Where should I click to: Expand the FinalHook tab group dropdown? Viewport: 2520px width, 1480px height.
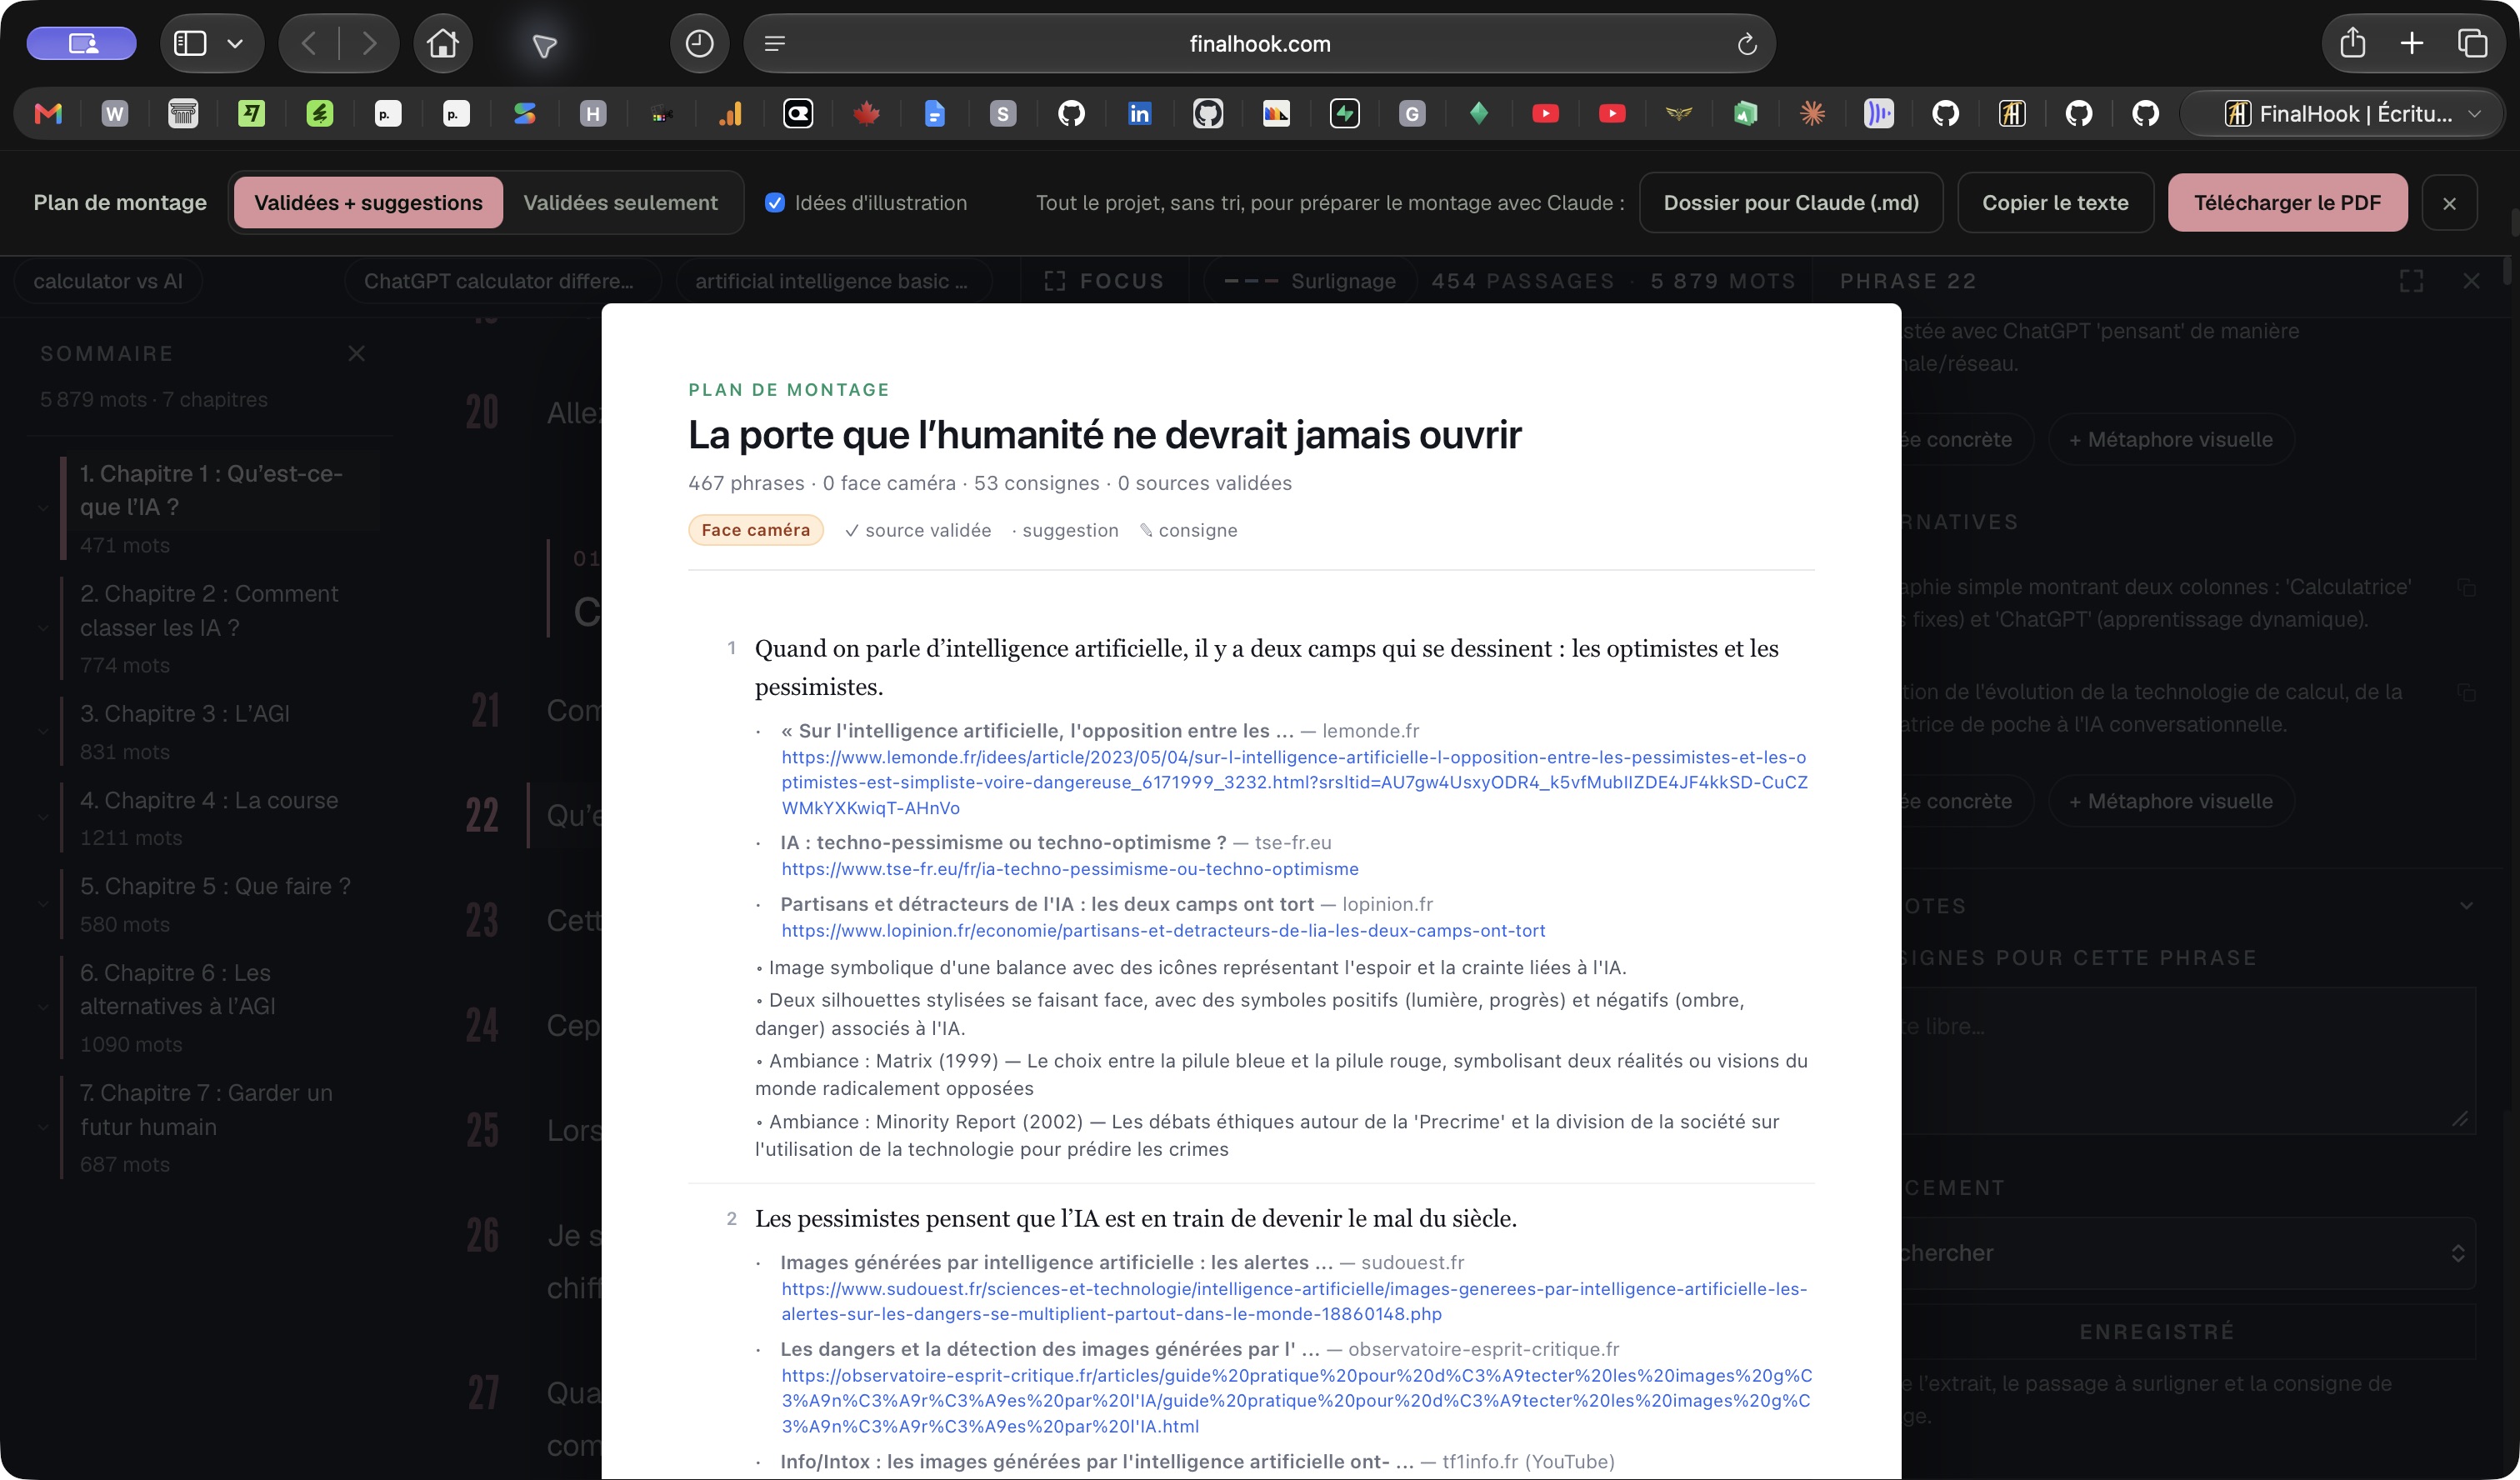[x=2474, y=114]
